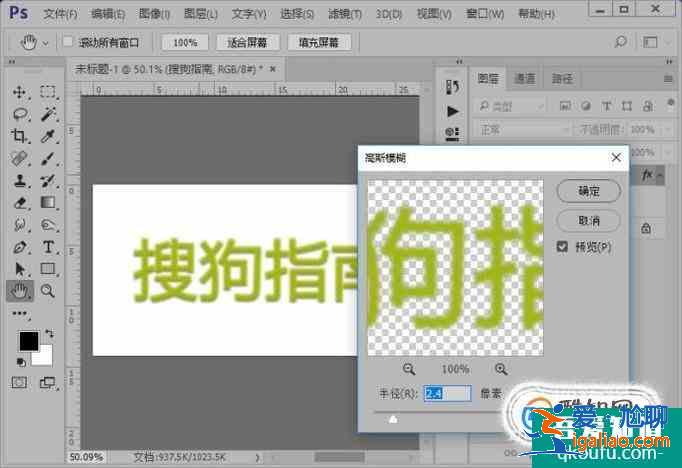Select the Zoom tool in toolbox
The width and height of the screenshot is (682, 468).
[47, 291]
